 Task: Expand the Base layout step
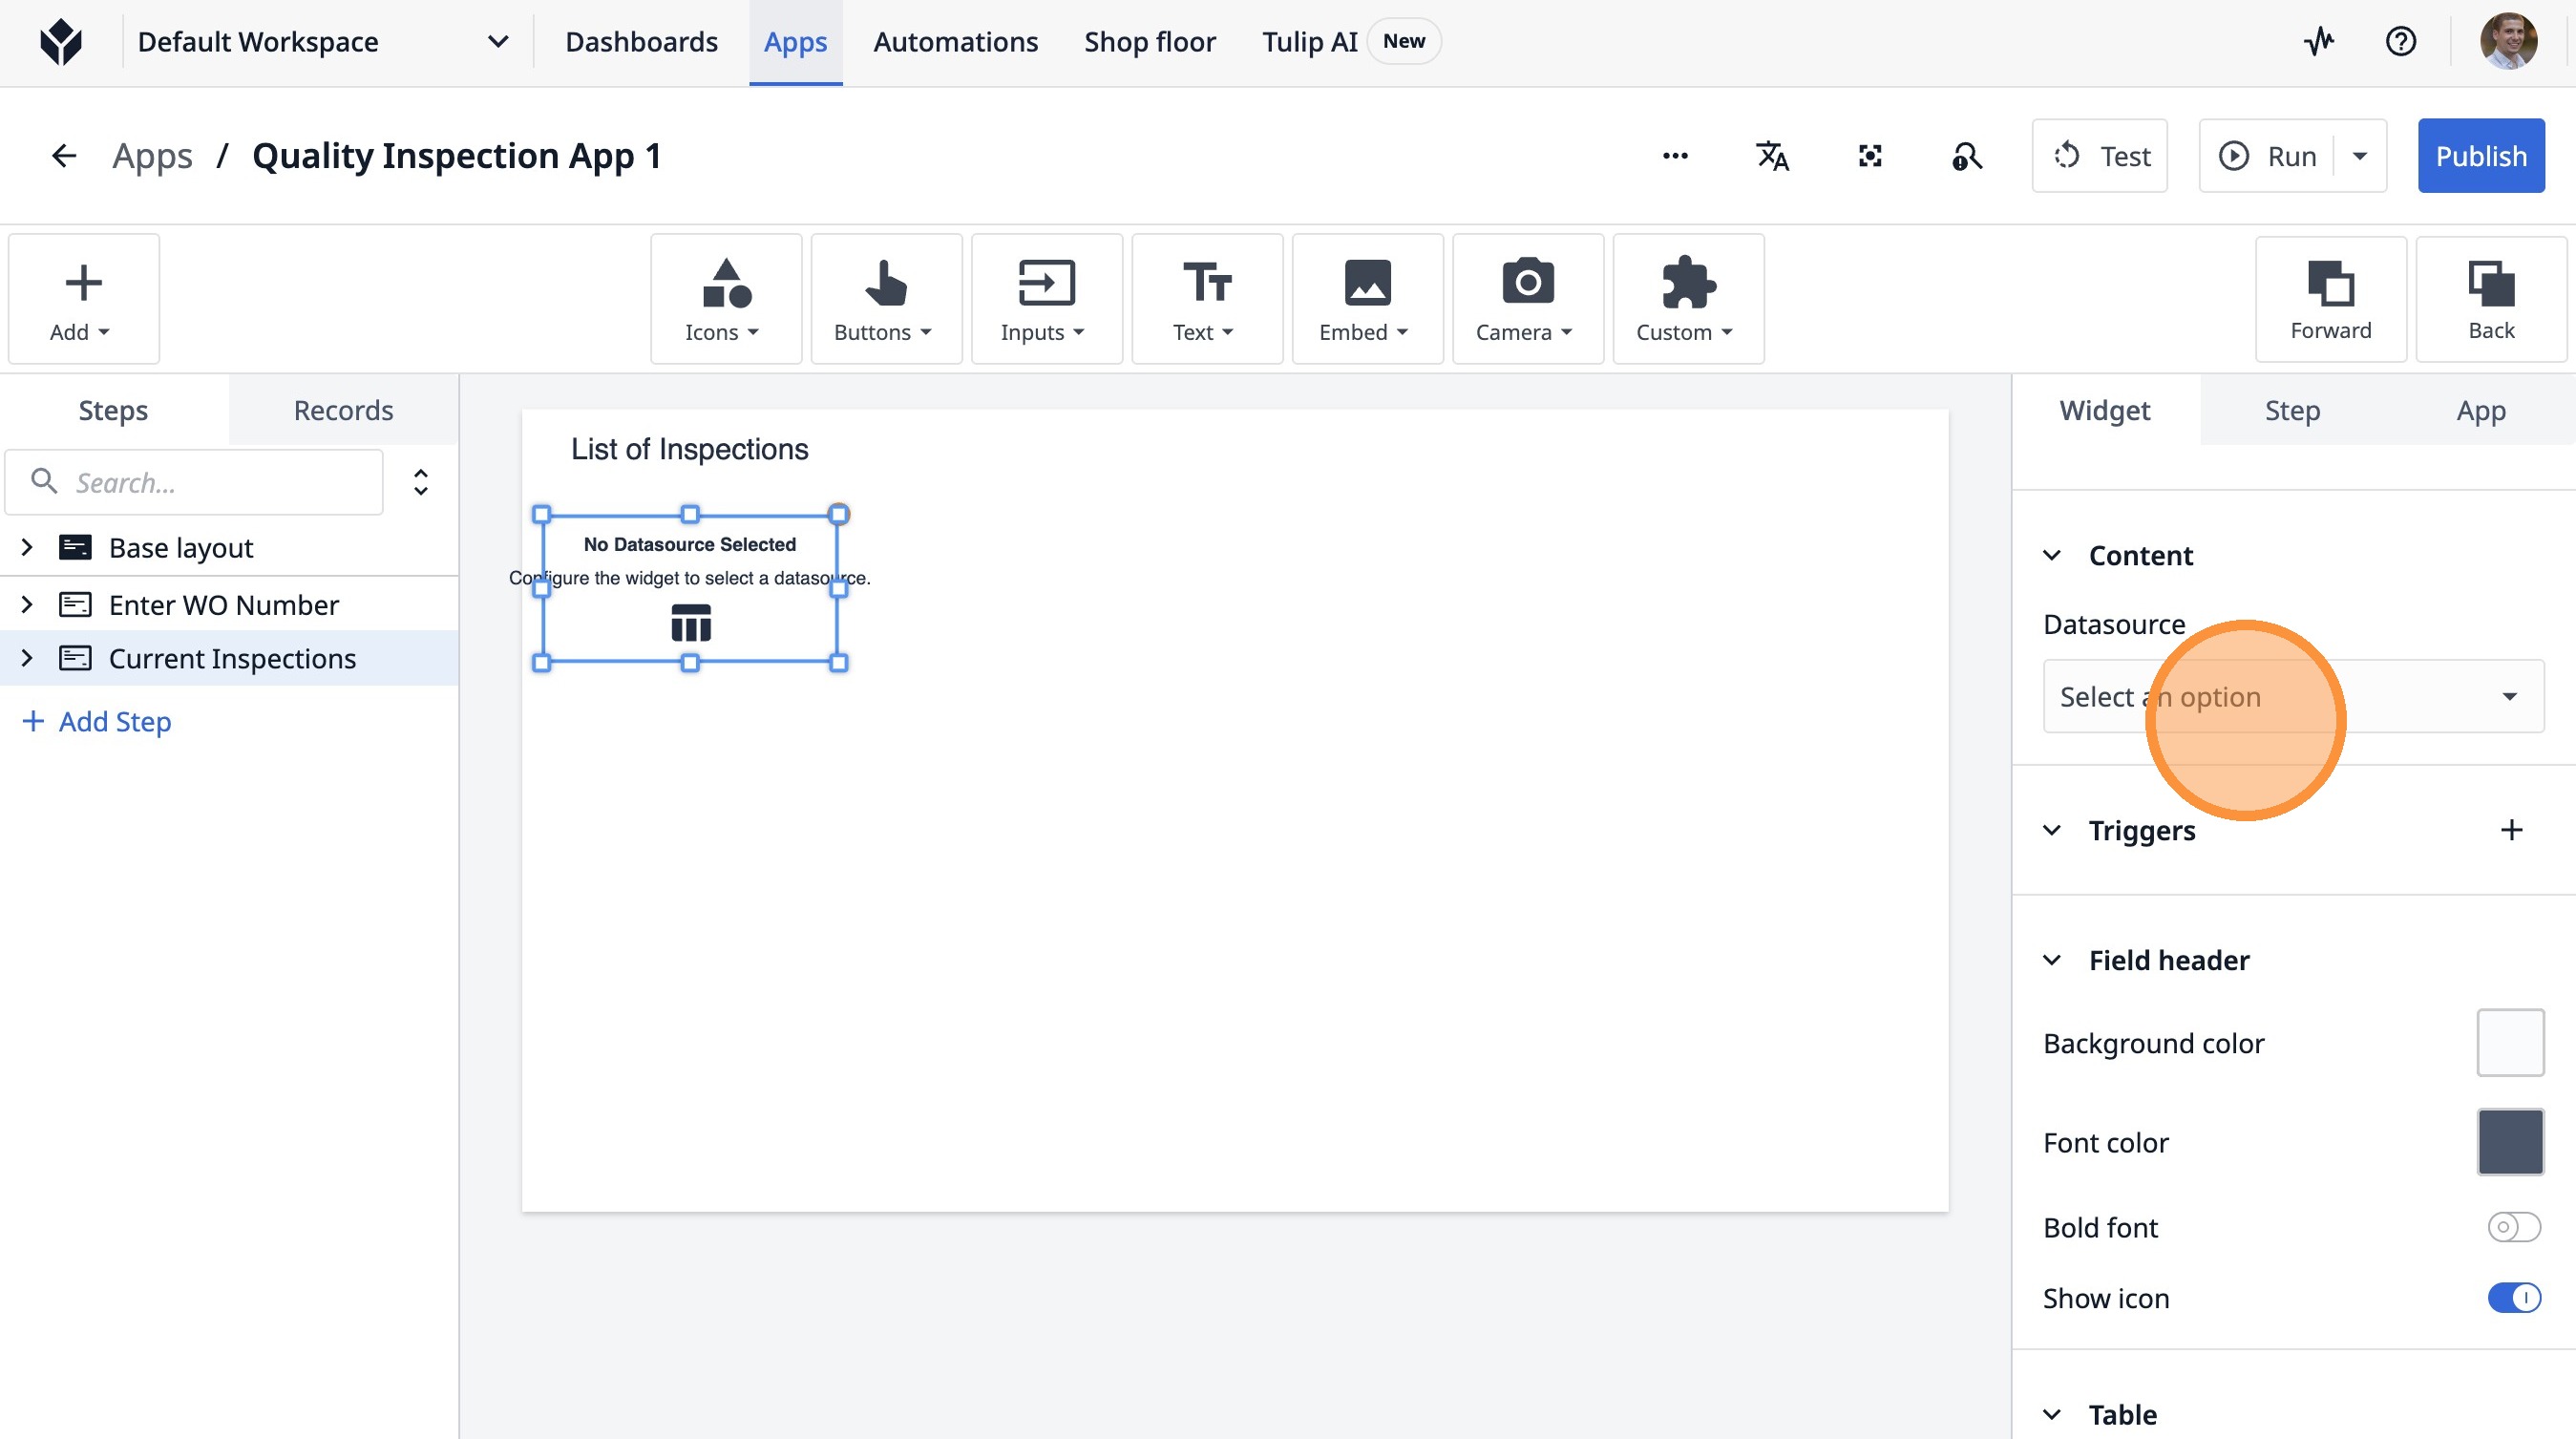(27, 548)
